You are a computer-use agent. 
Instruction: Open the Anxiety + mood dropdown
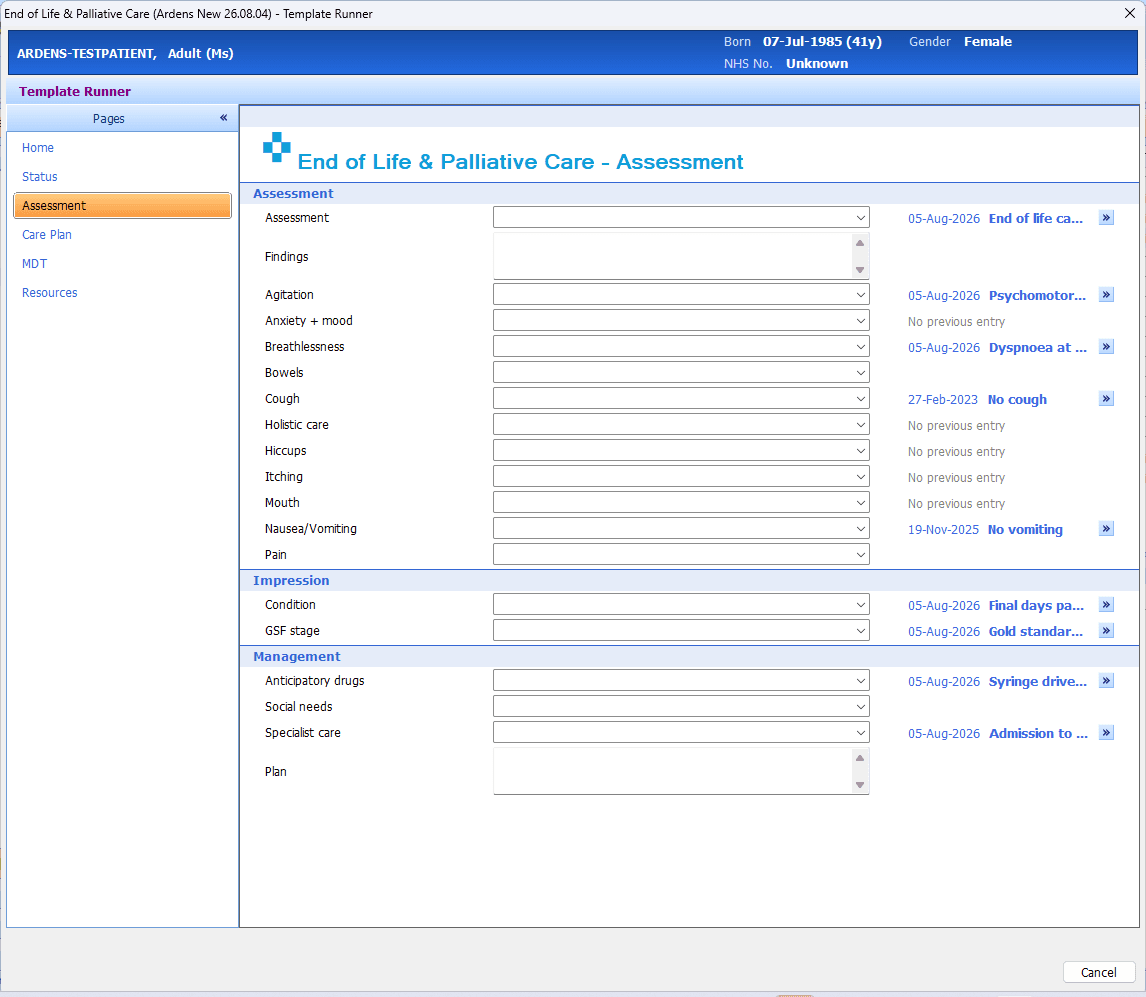[x=681, y=320]
